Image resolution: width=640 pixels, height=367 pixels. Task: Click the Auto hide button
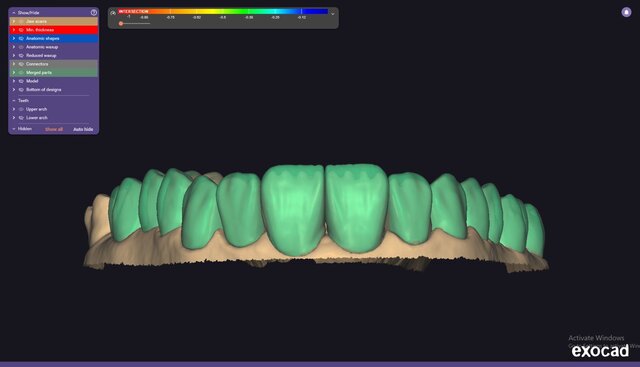83,129
